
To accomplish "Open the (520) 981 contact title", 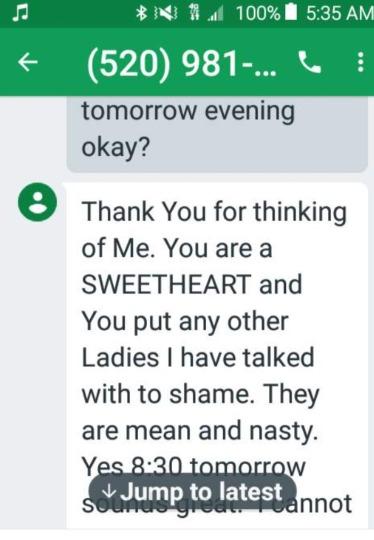I will coord(181,63).
